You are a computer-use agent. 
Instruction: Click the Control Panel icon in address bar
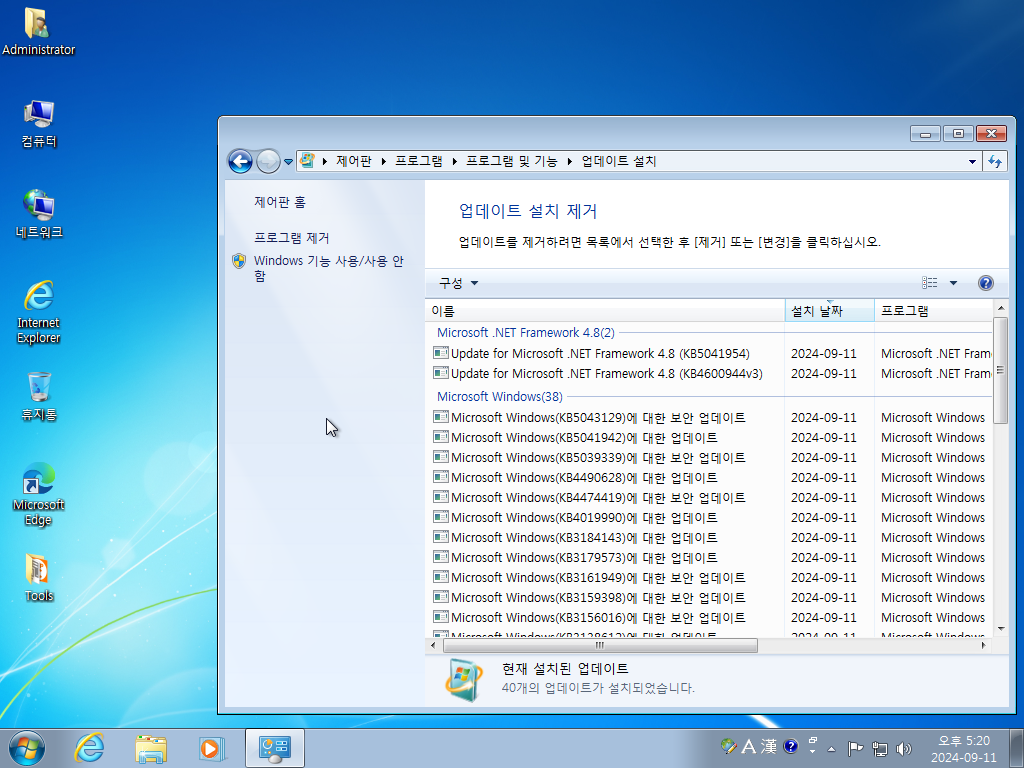click(308, 161)
